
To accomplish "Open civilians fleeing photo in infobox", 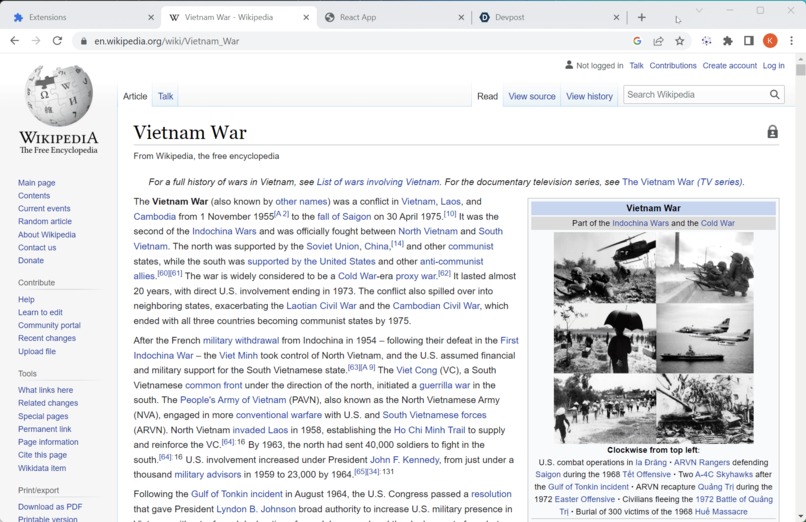I will [604, 408].
